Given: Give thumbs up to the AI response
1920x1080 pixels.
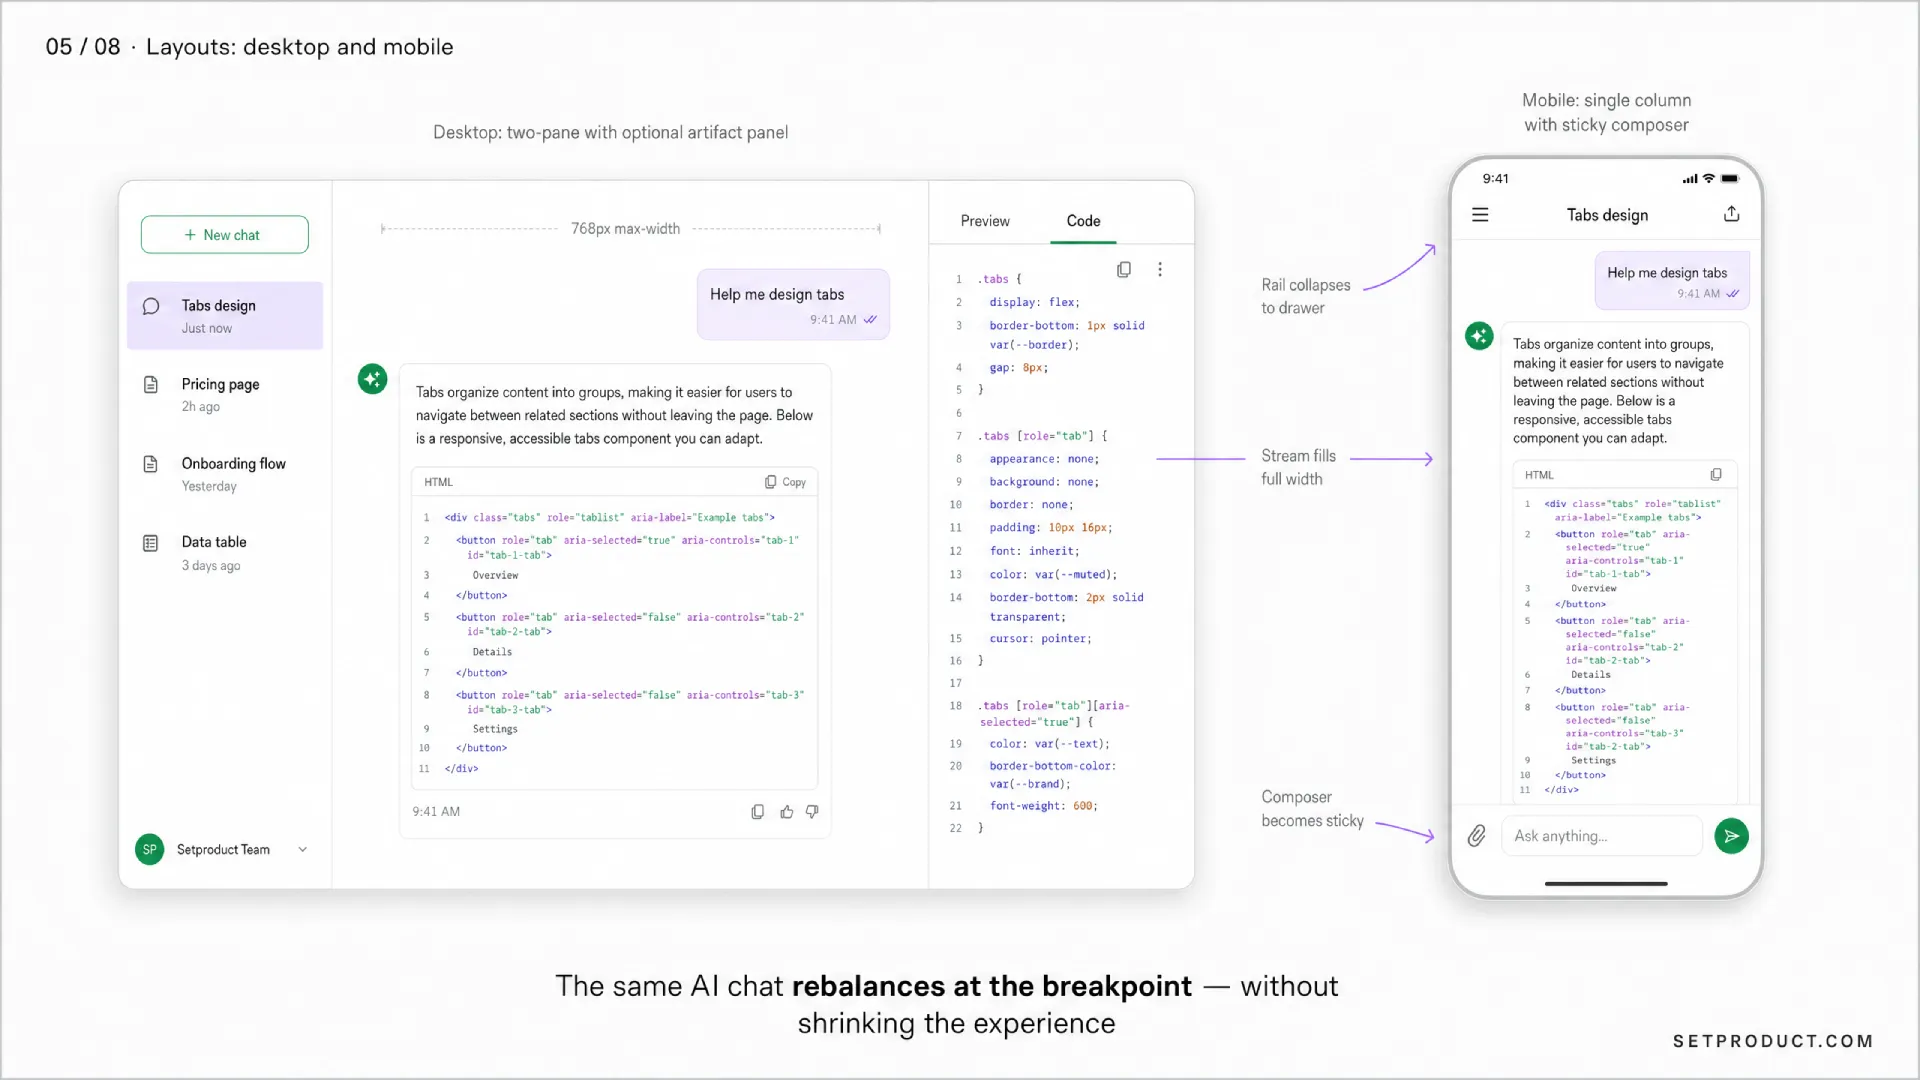Looking at the screenshot, I should 787,812.
